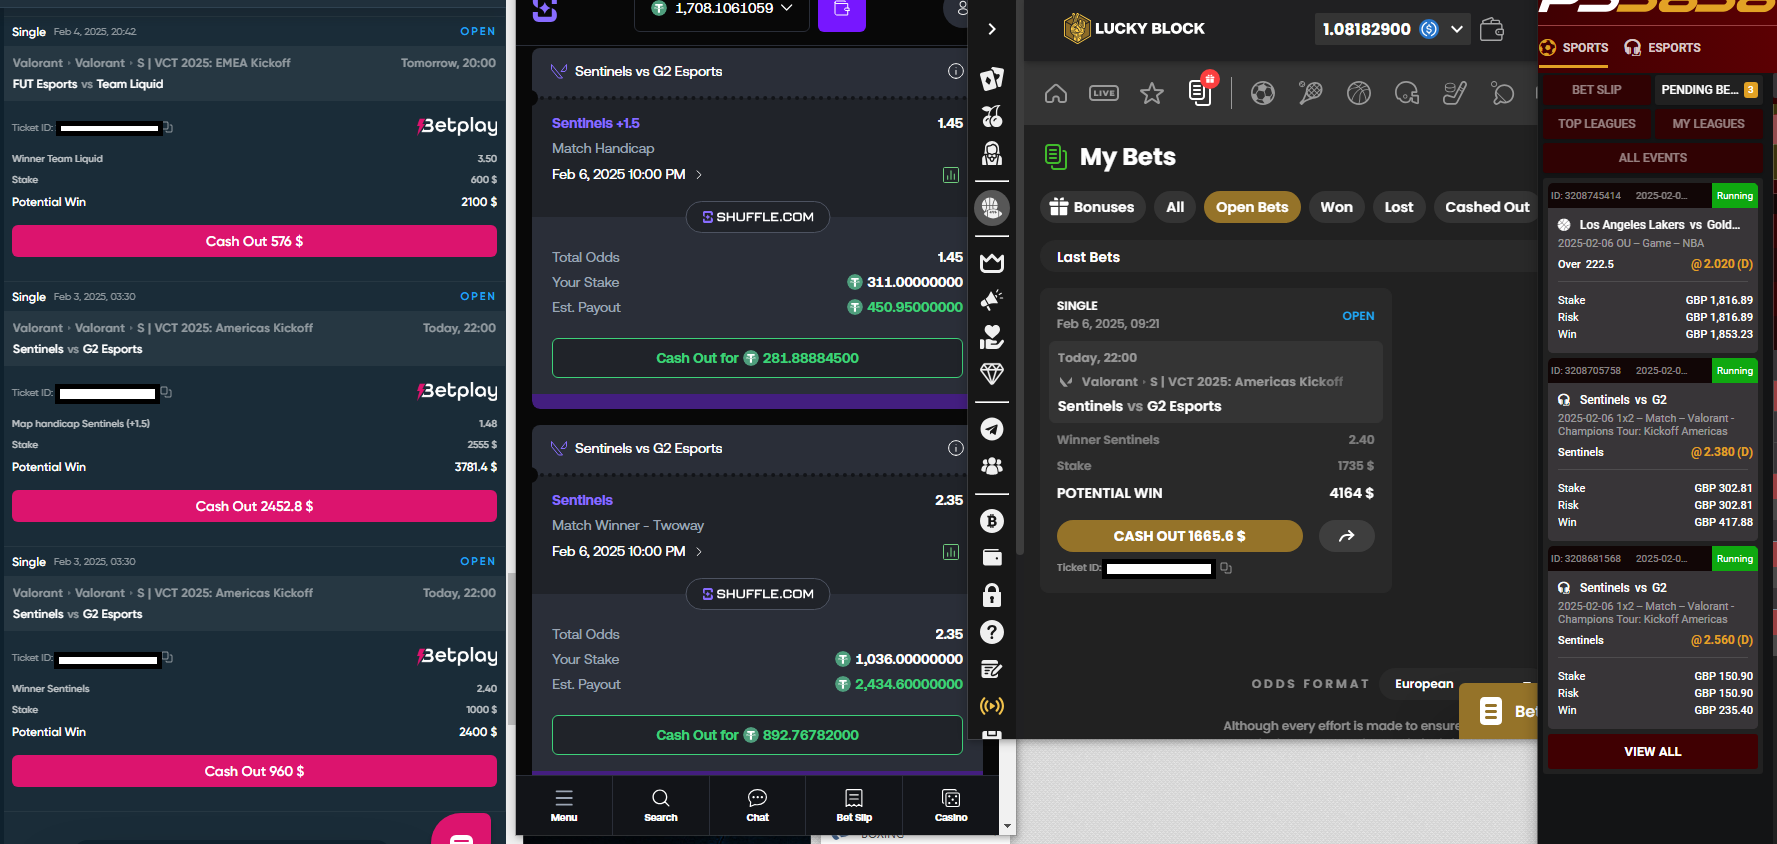Open the Shuffle balance 1,708.1061059 dropdown

click(722, 8)
